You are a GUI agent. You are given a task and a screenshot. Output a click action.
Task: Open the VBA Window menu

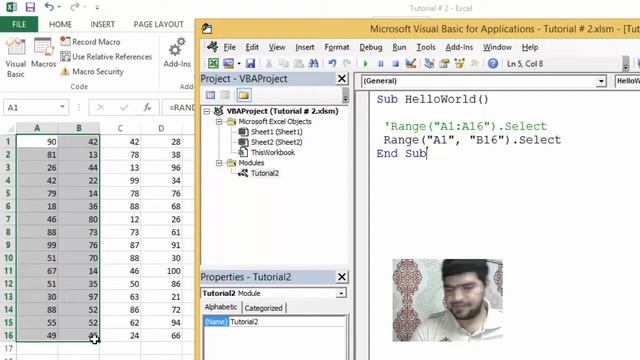point(497,47)
